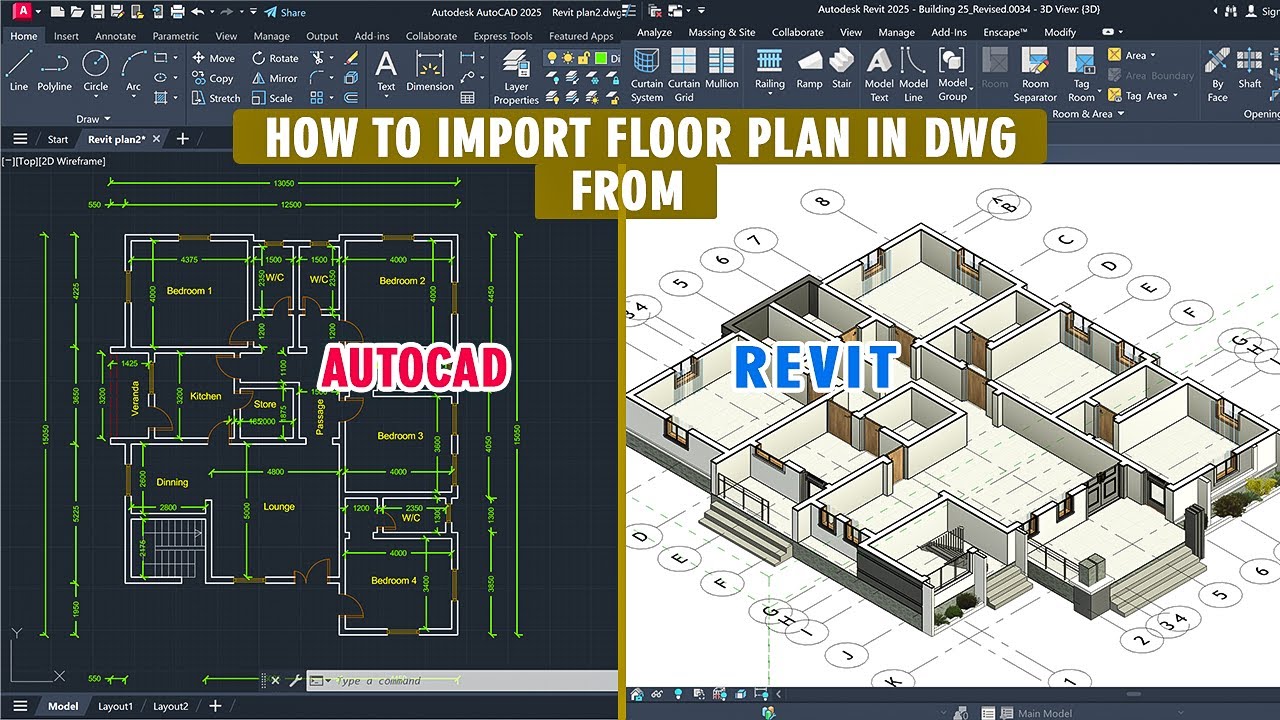Click the Rotate tool
1280x720 pixels.
point(275,58)
